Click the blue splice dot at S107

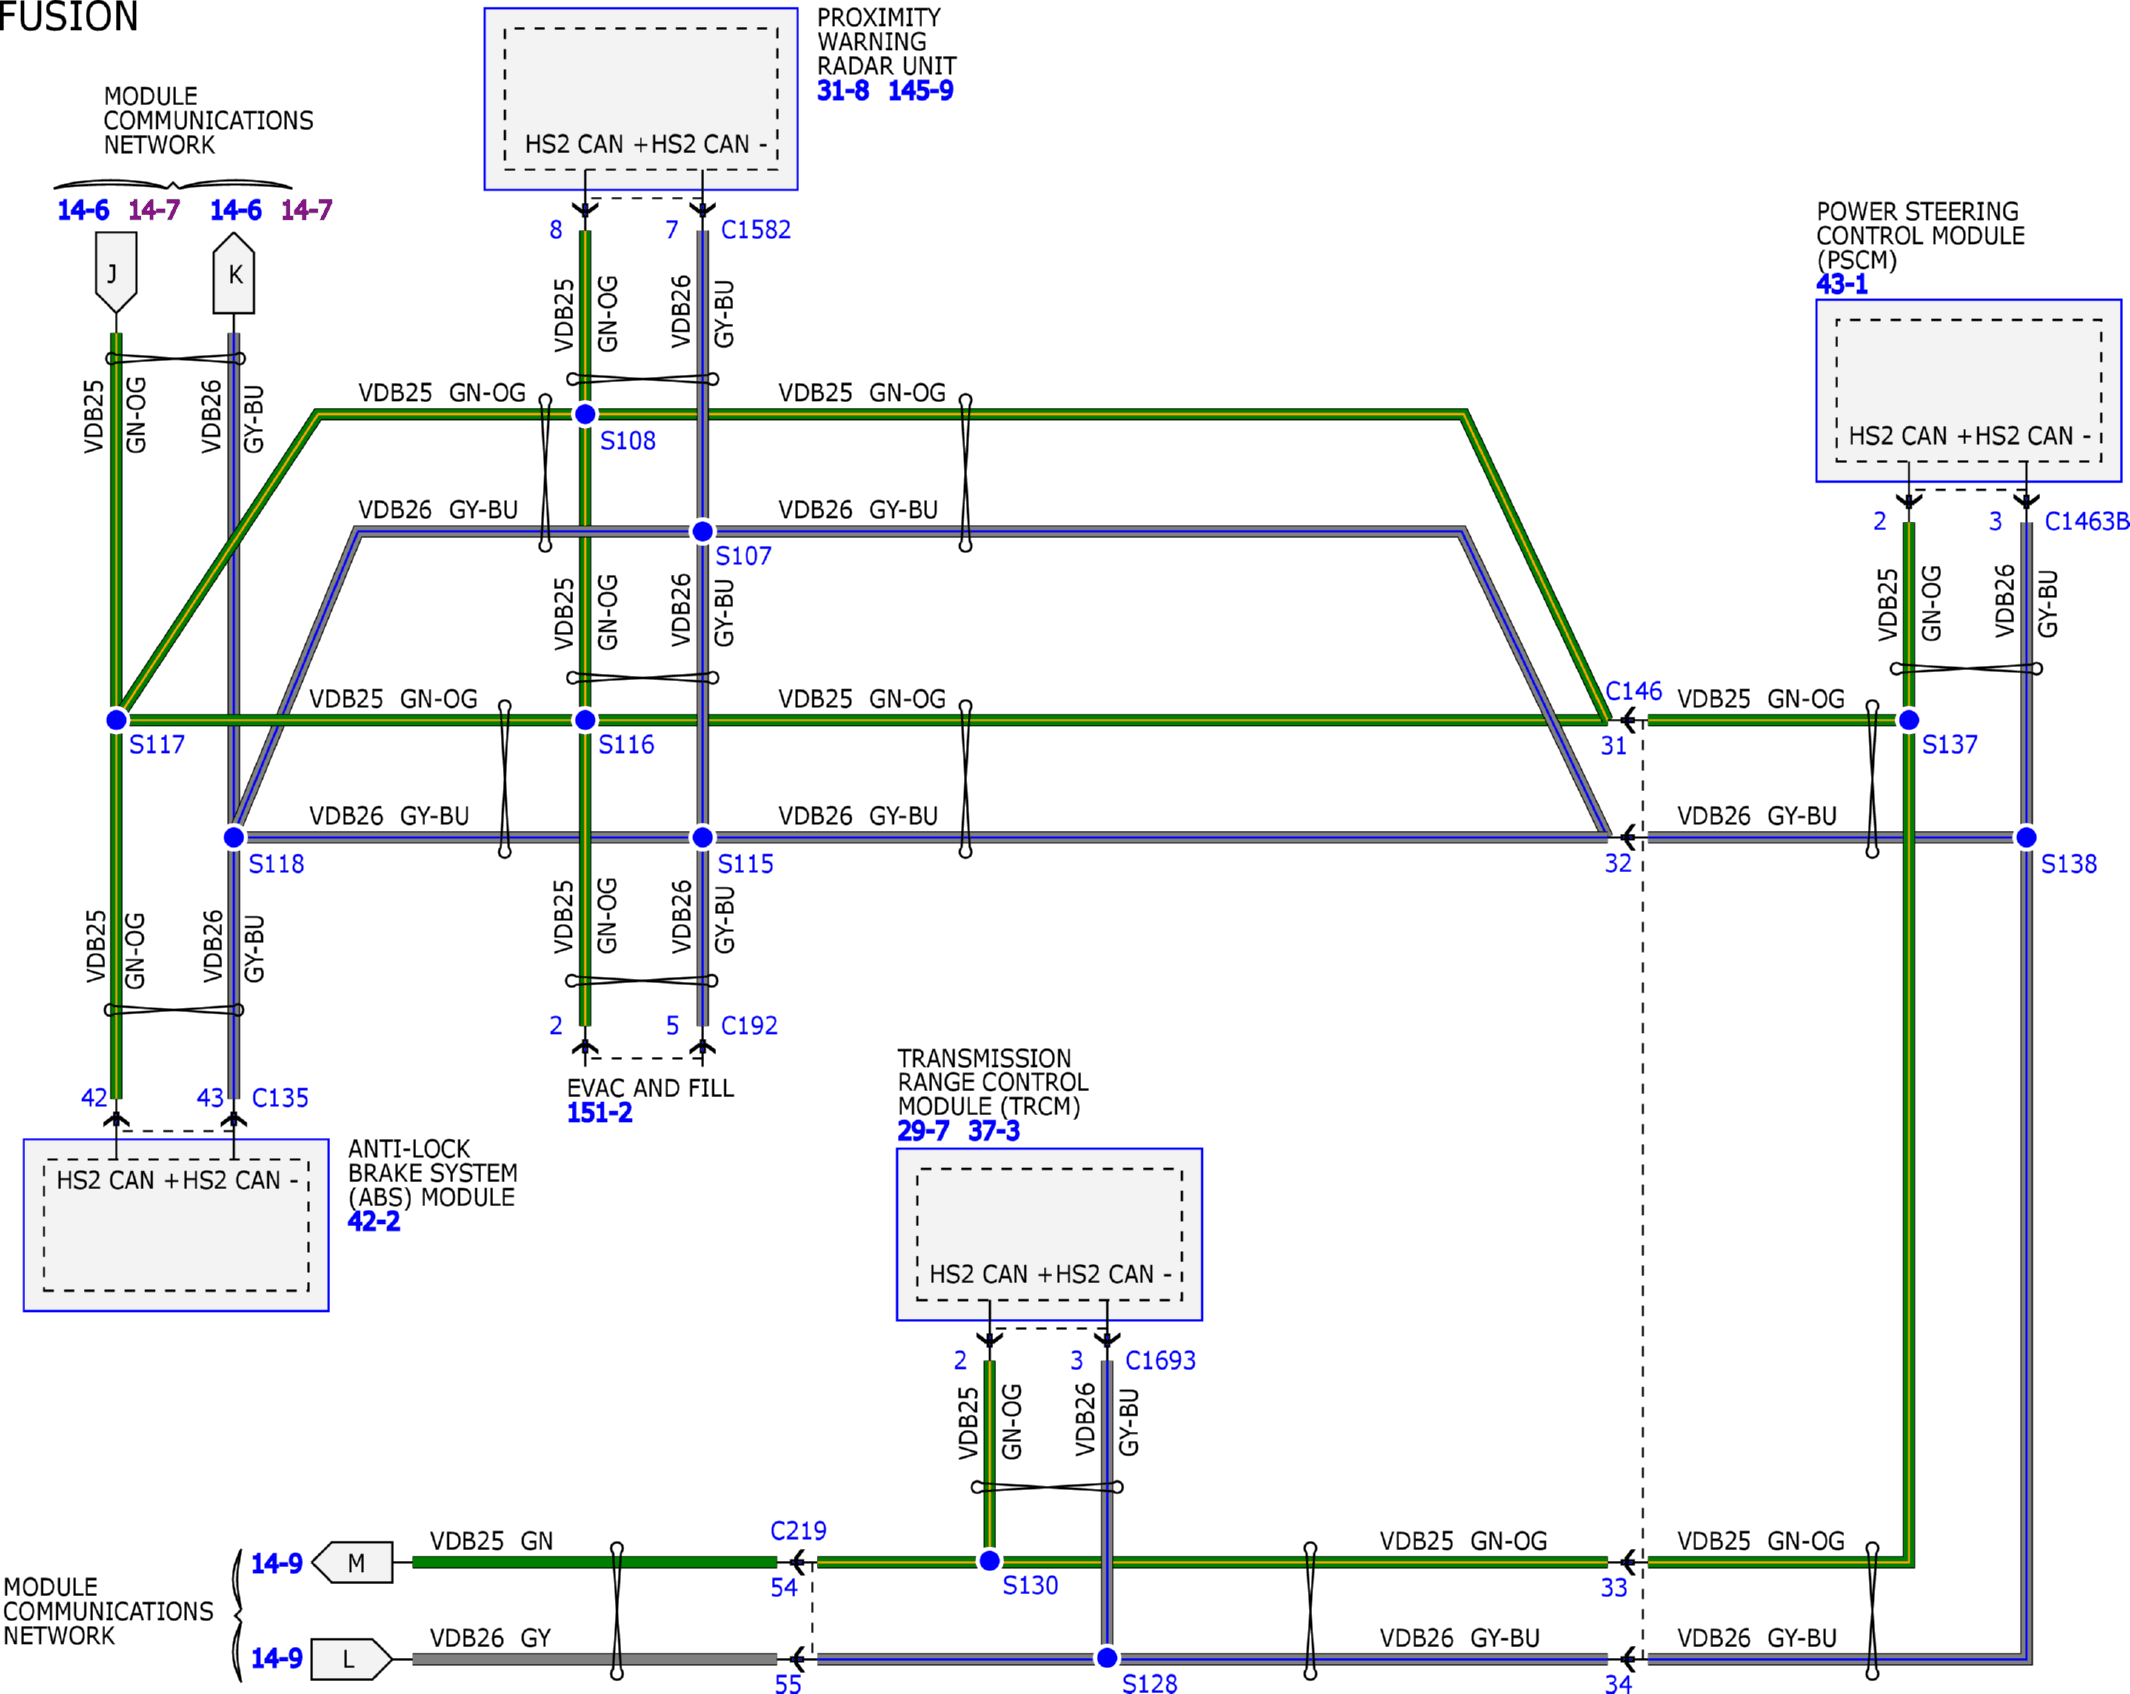[703, 531]
